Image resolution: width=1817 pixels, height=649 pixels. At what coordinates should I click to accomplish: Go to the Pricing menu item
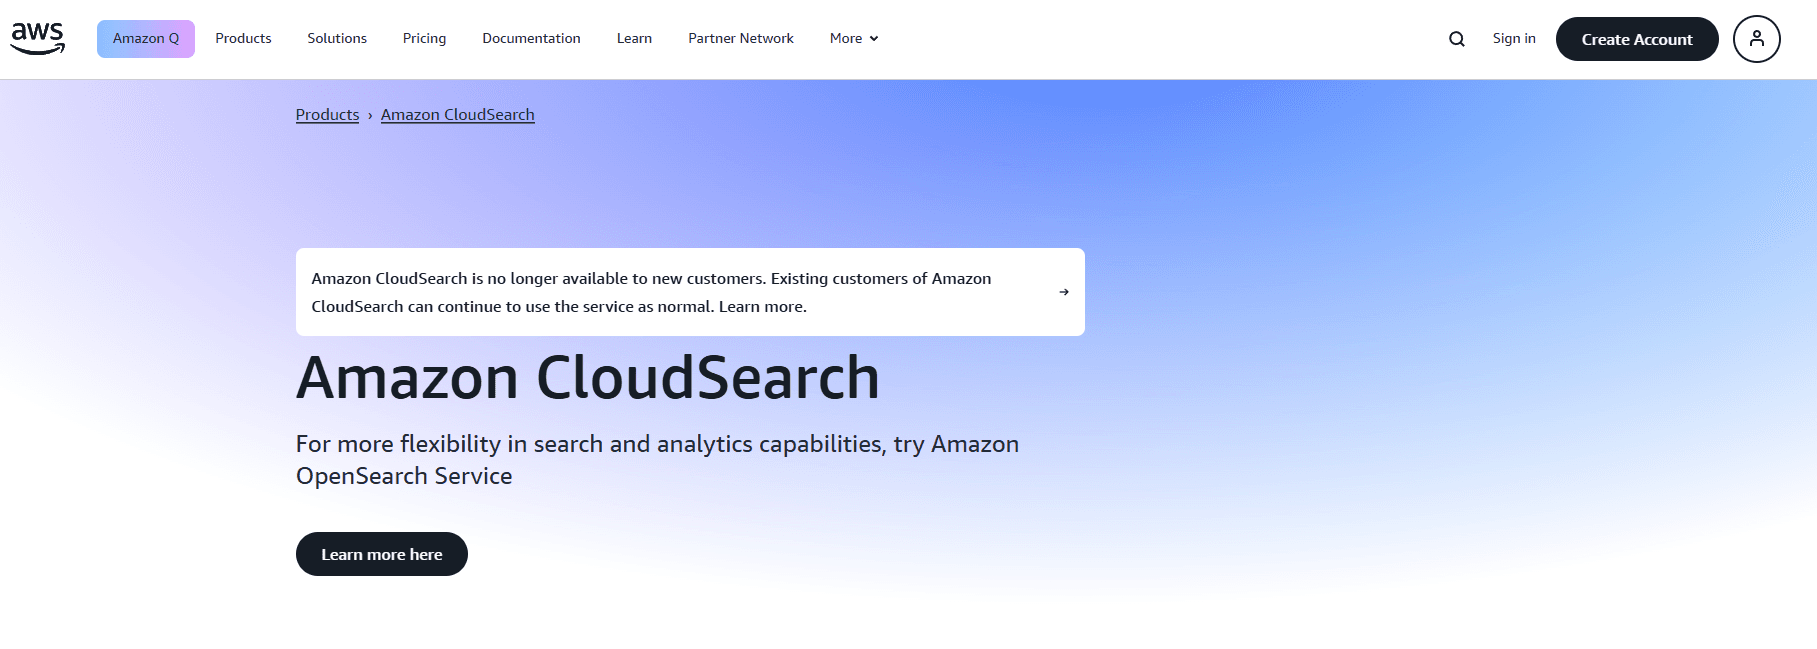[424, 39]
